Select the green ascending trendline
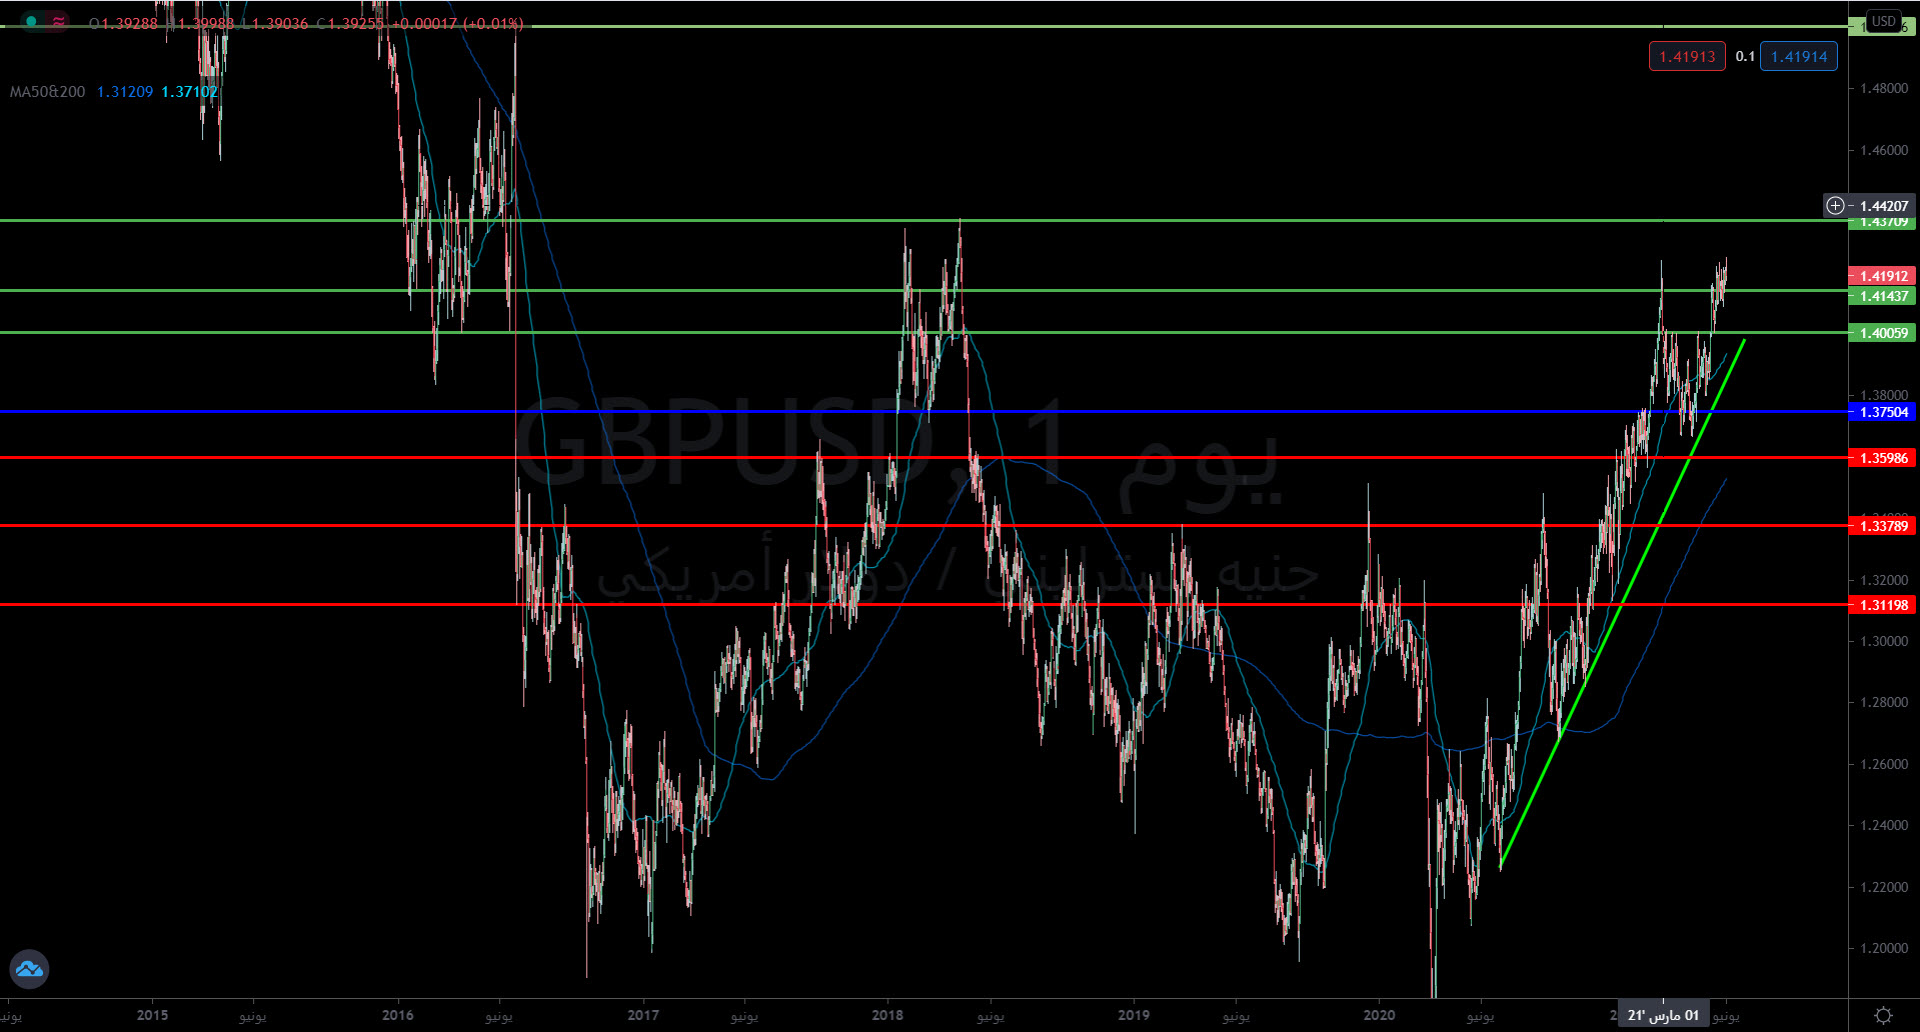Viewport: 1920px width, 1032px height. 1622,604
